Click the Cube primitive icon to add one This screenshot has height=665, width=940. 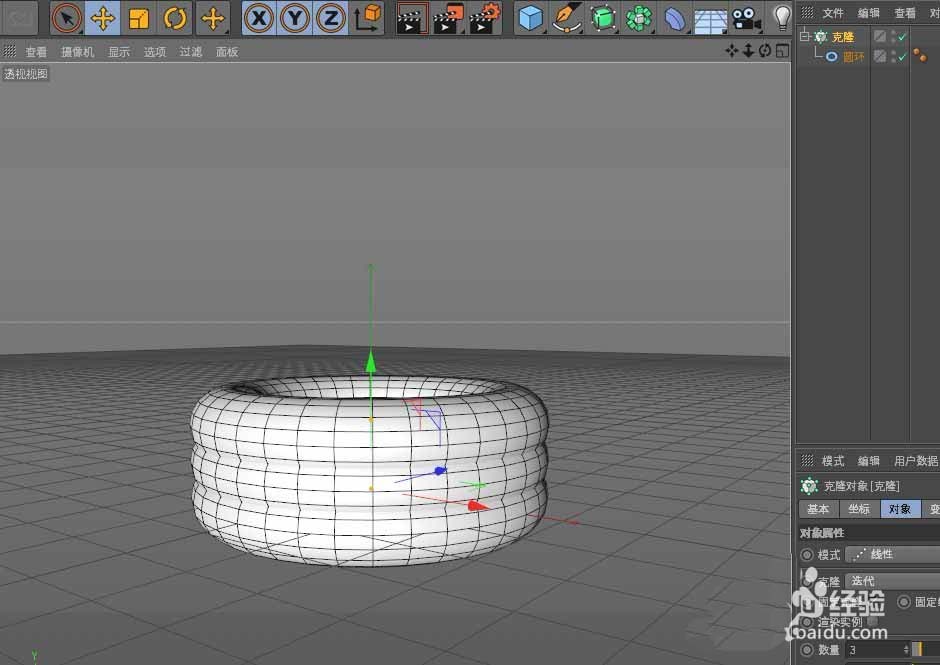click(x=530, y=17)
